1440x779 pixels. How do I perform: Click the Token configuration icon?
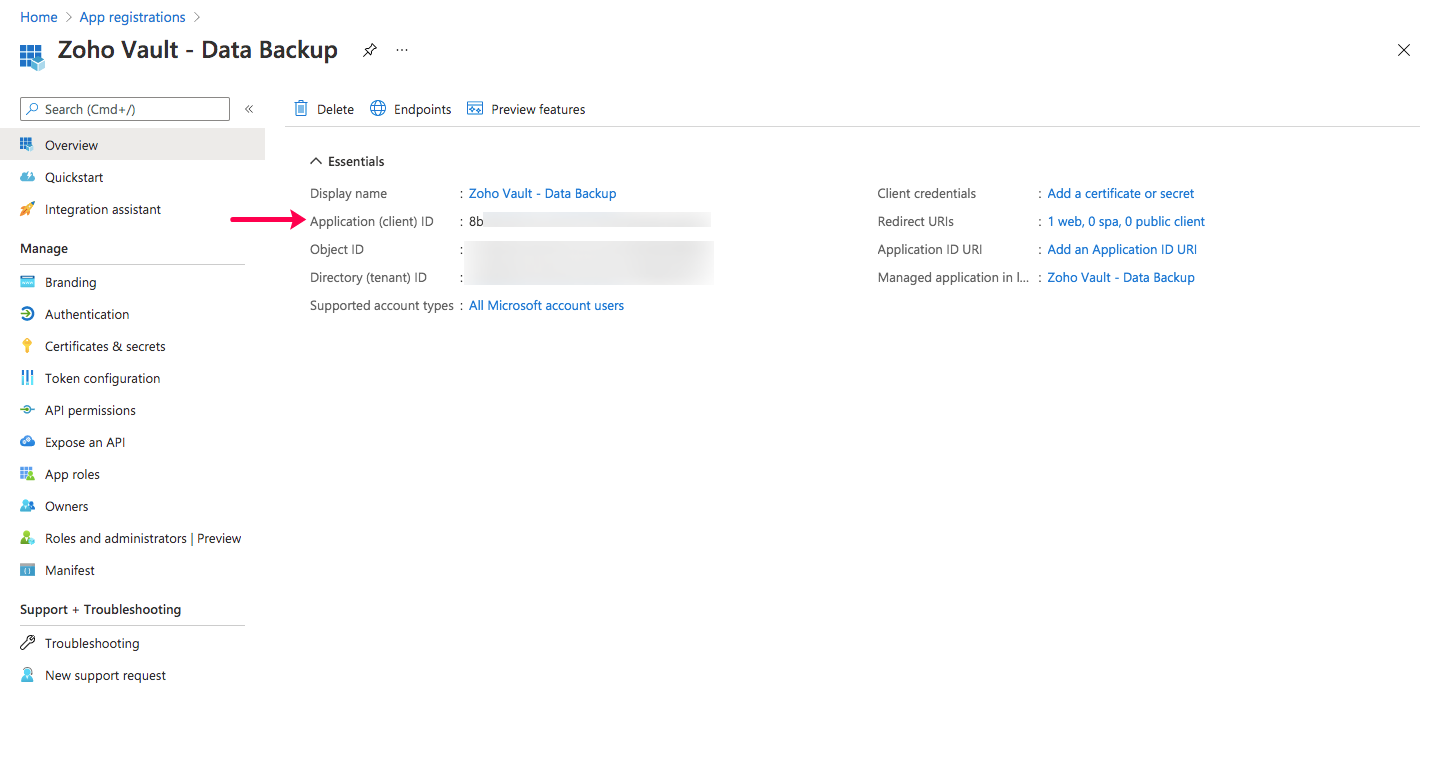[27, 378]
